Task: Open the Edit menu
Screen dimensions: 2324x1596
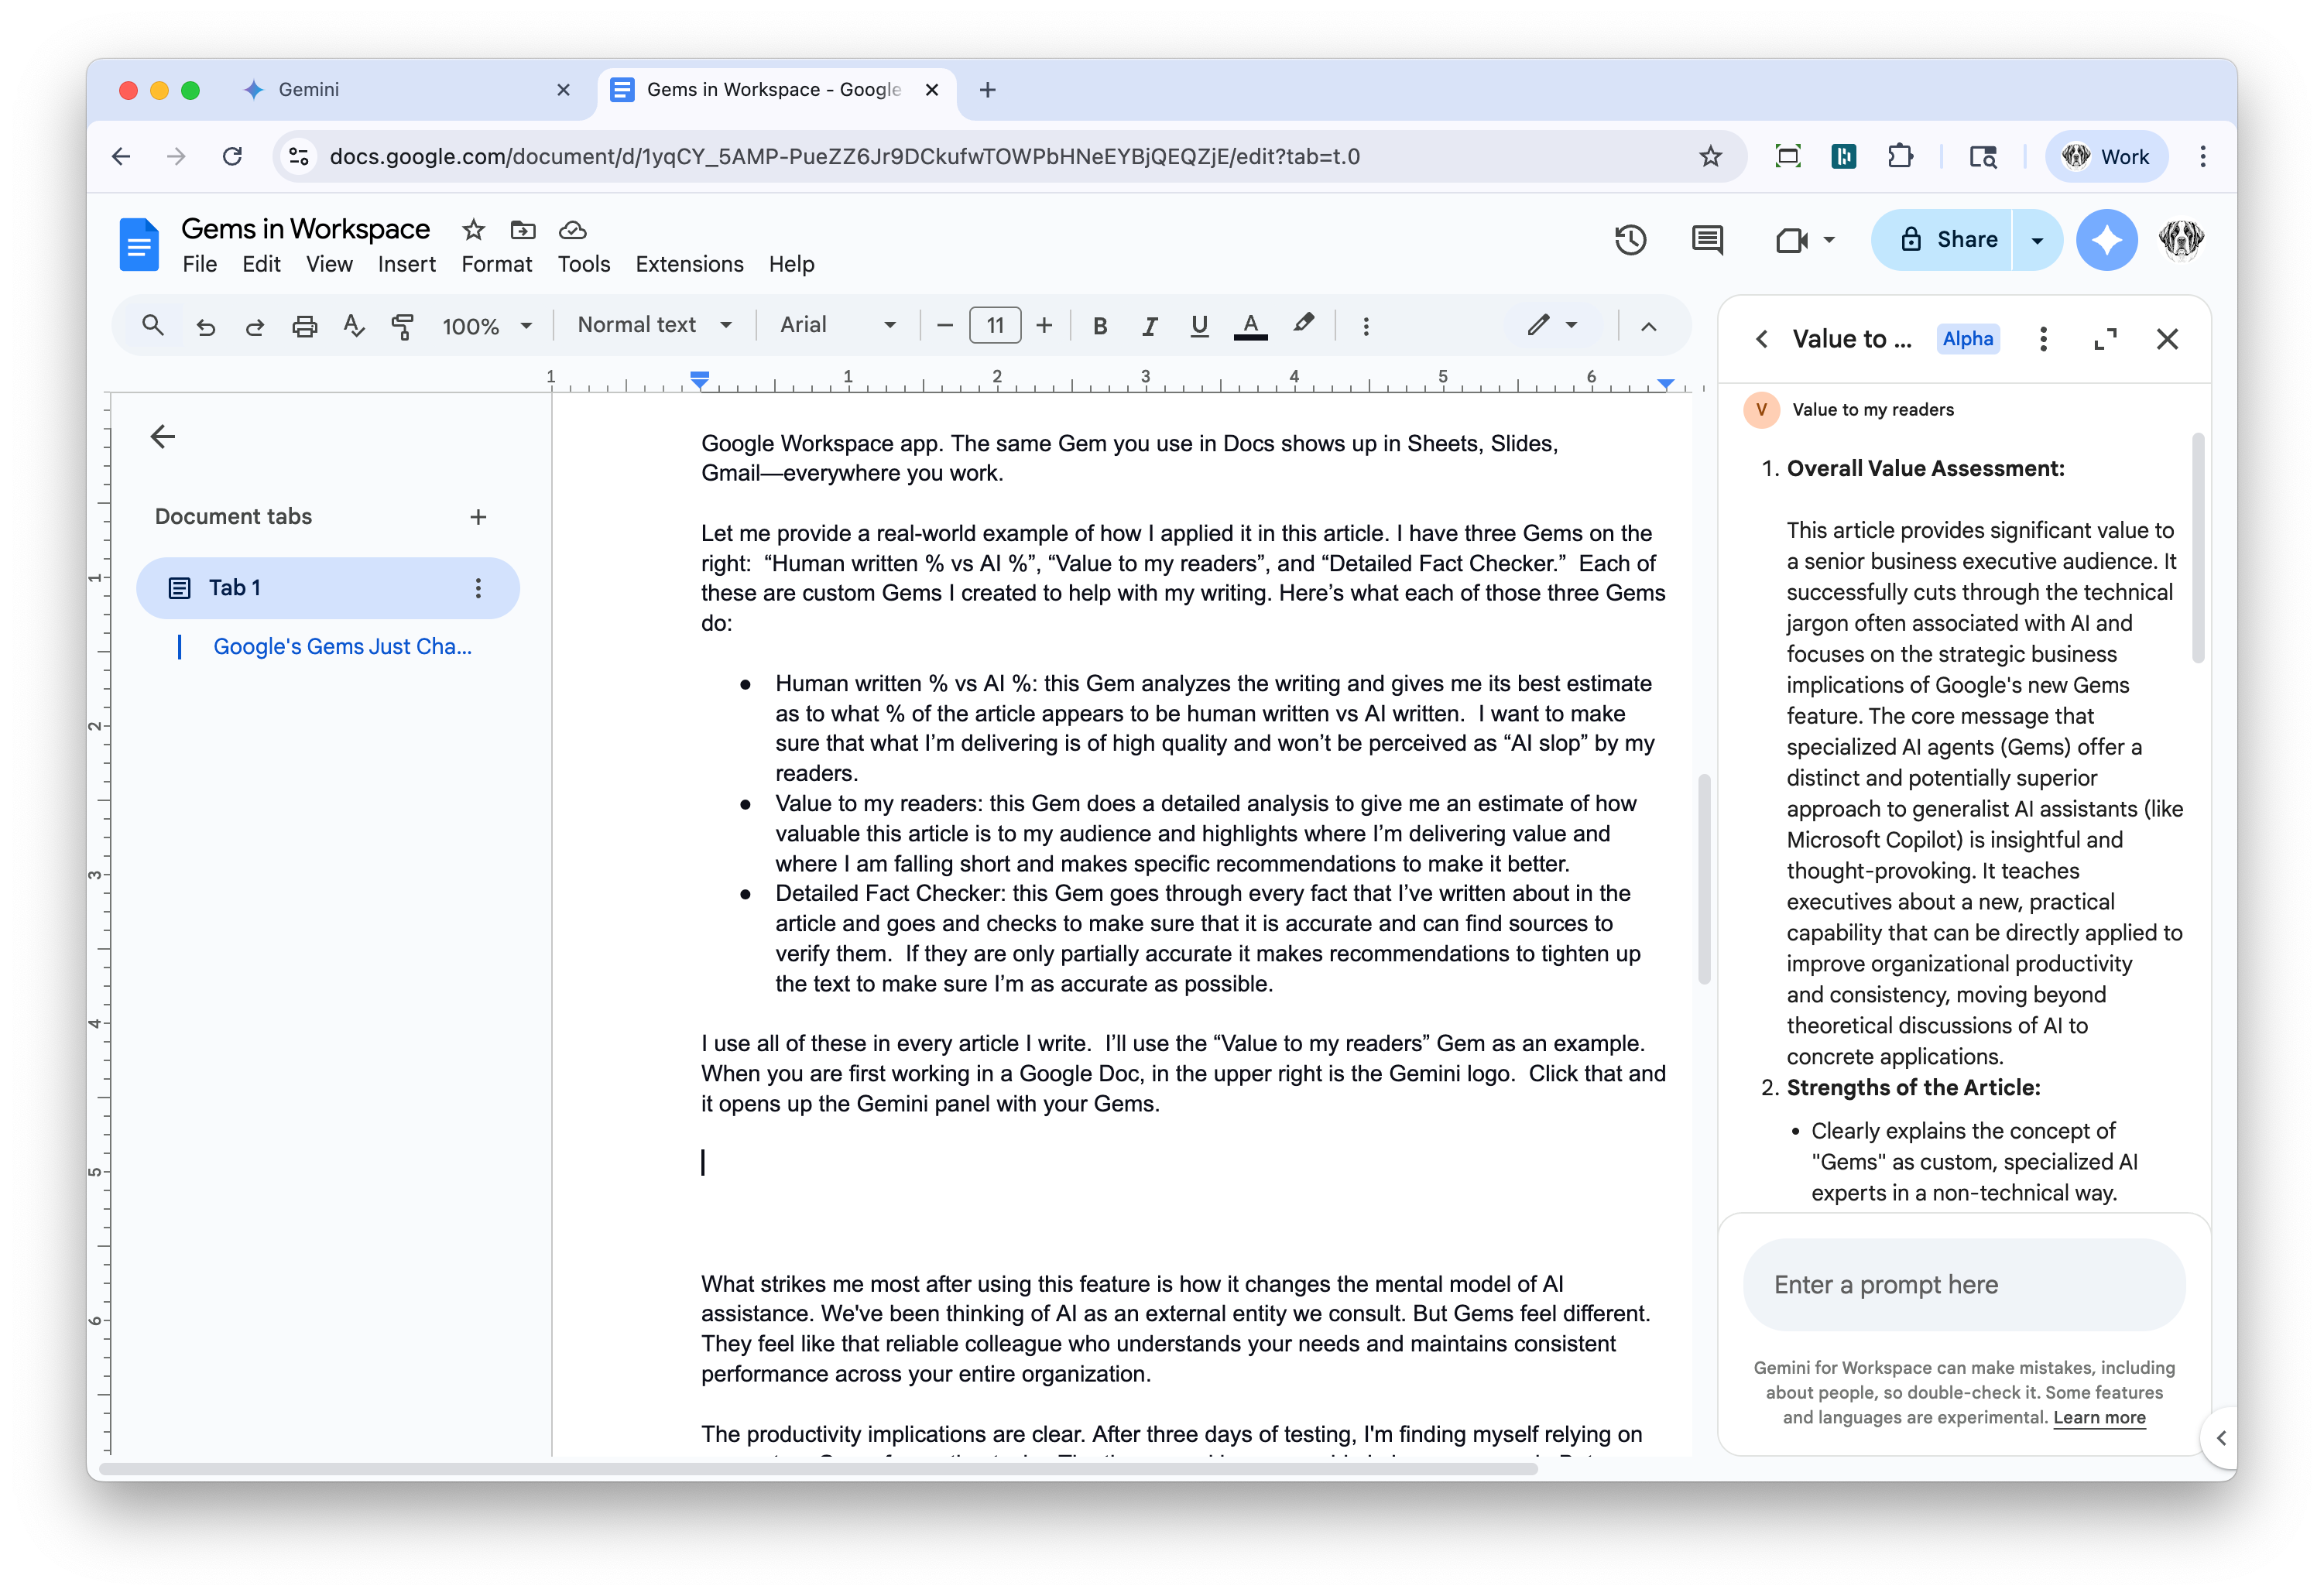Action: pos(261,264)
